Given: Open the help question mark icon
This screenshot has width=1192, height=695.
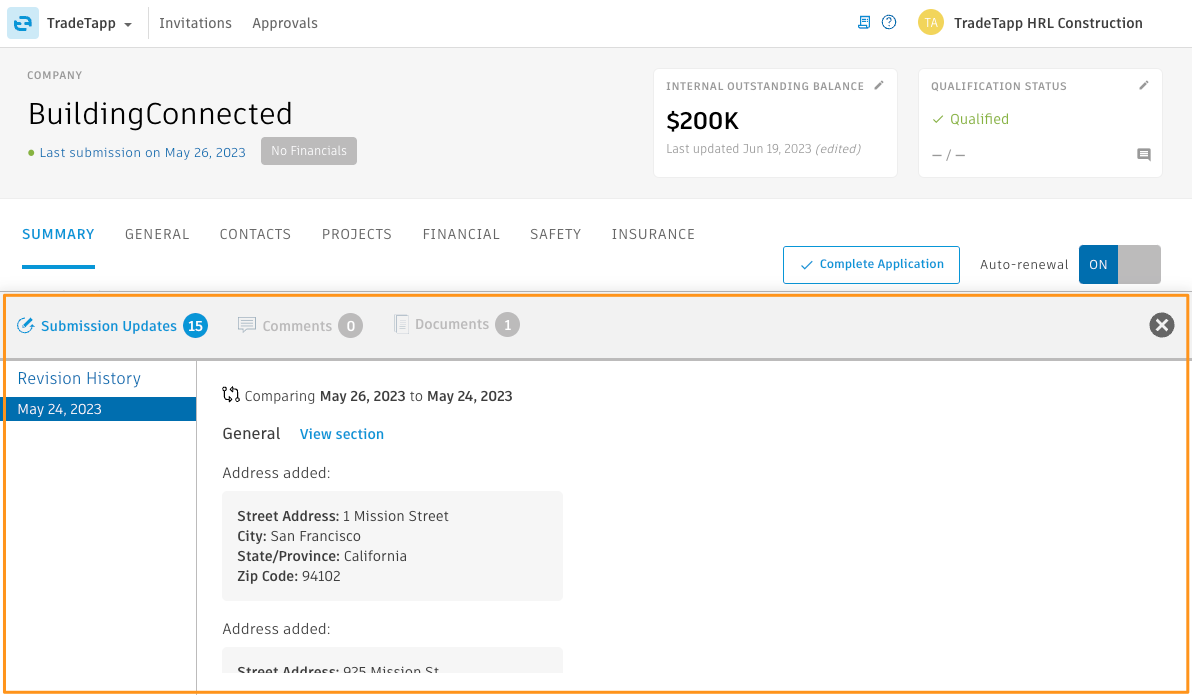Looking at the screenshot, I should pos(889,23).
